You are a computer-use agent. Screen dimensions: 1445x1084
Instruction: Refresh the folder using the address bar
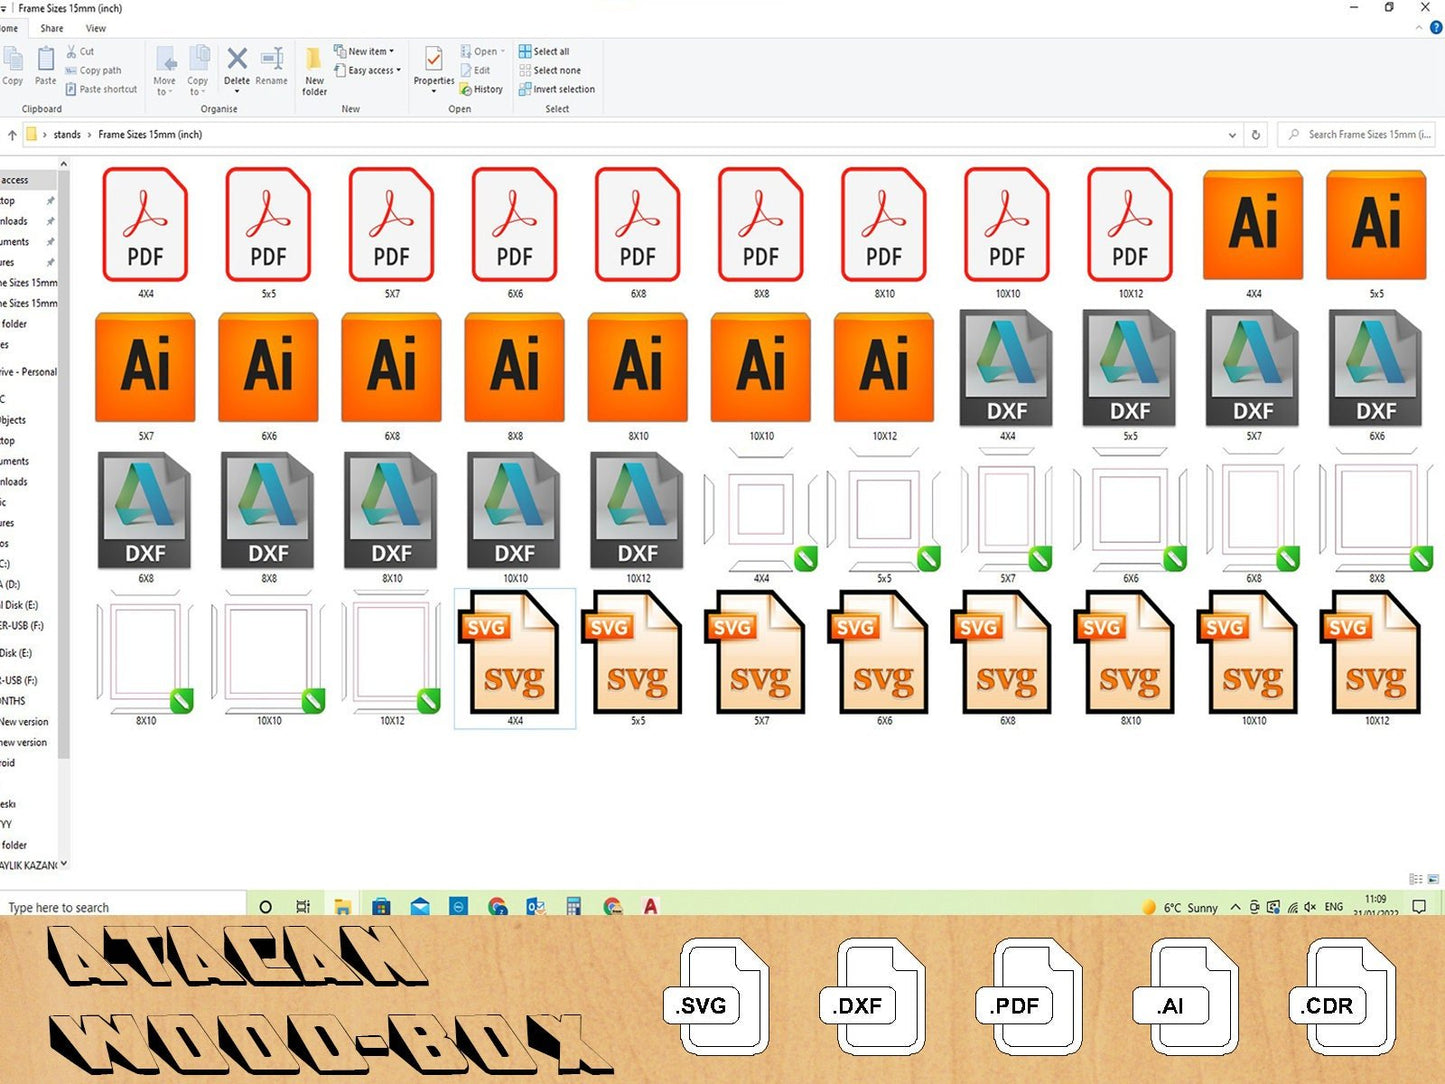[x=1256, y=135]
